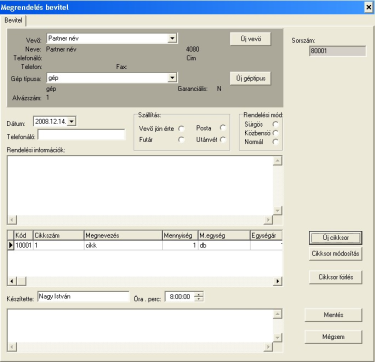Select the row indicator arrow of row 10001
The image size is (375, 362).
pos(11,245)
